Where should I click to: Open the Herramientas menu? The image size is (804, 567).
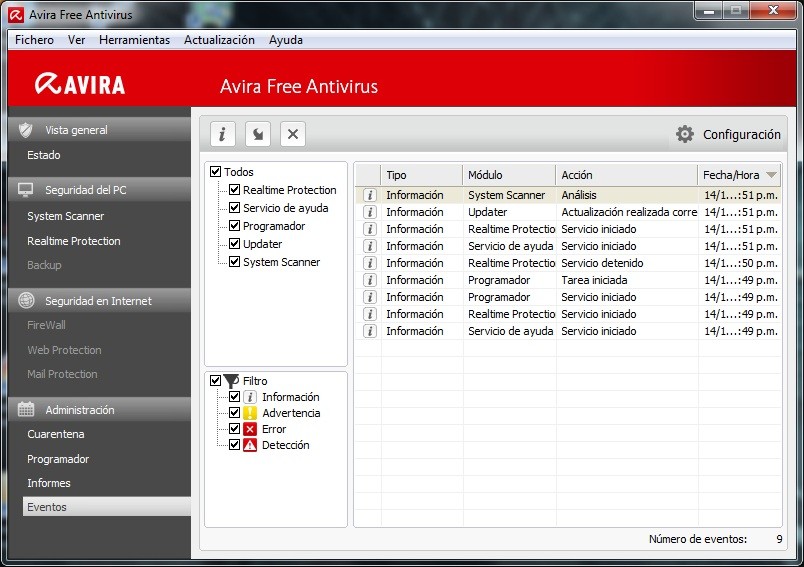coord(134,39)
